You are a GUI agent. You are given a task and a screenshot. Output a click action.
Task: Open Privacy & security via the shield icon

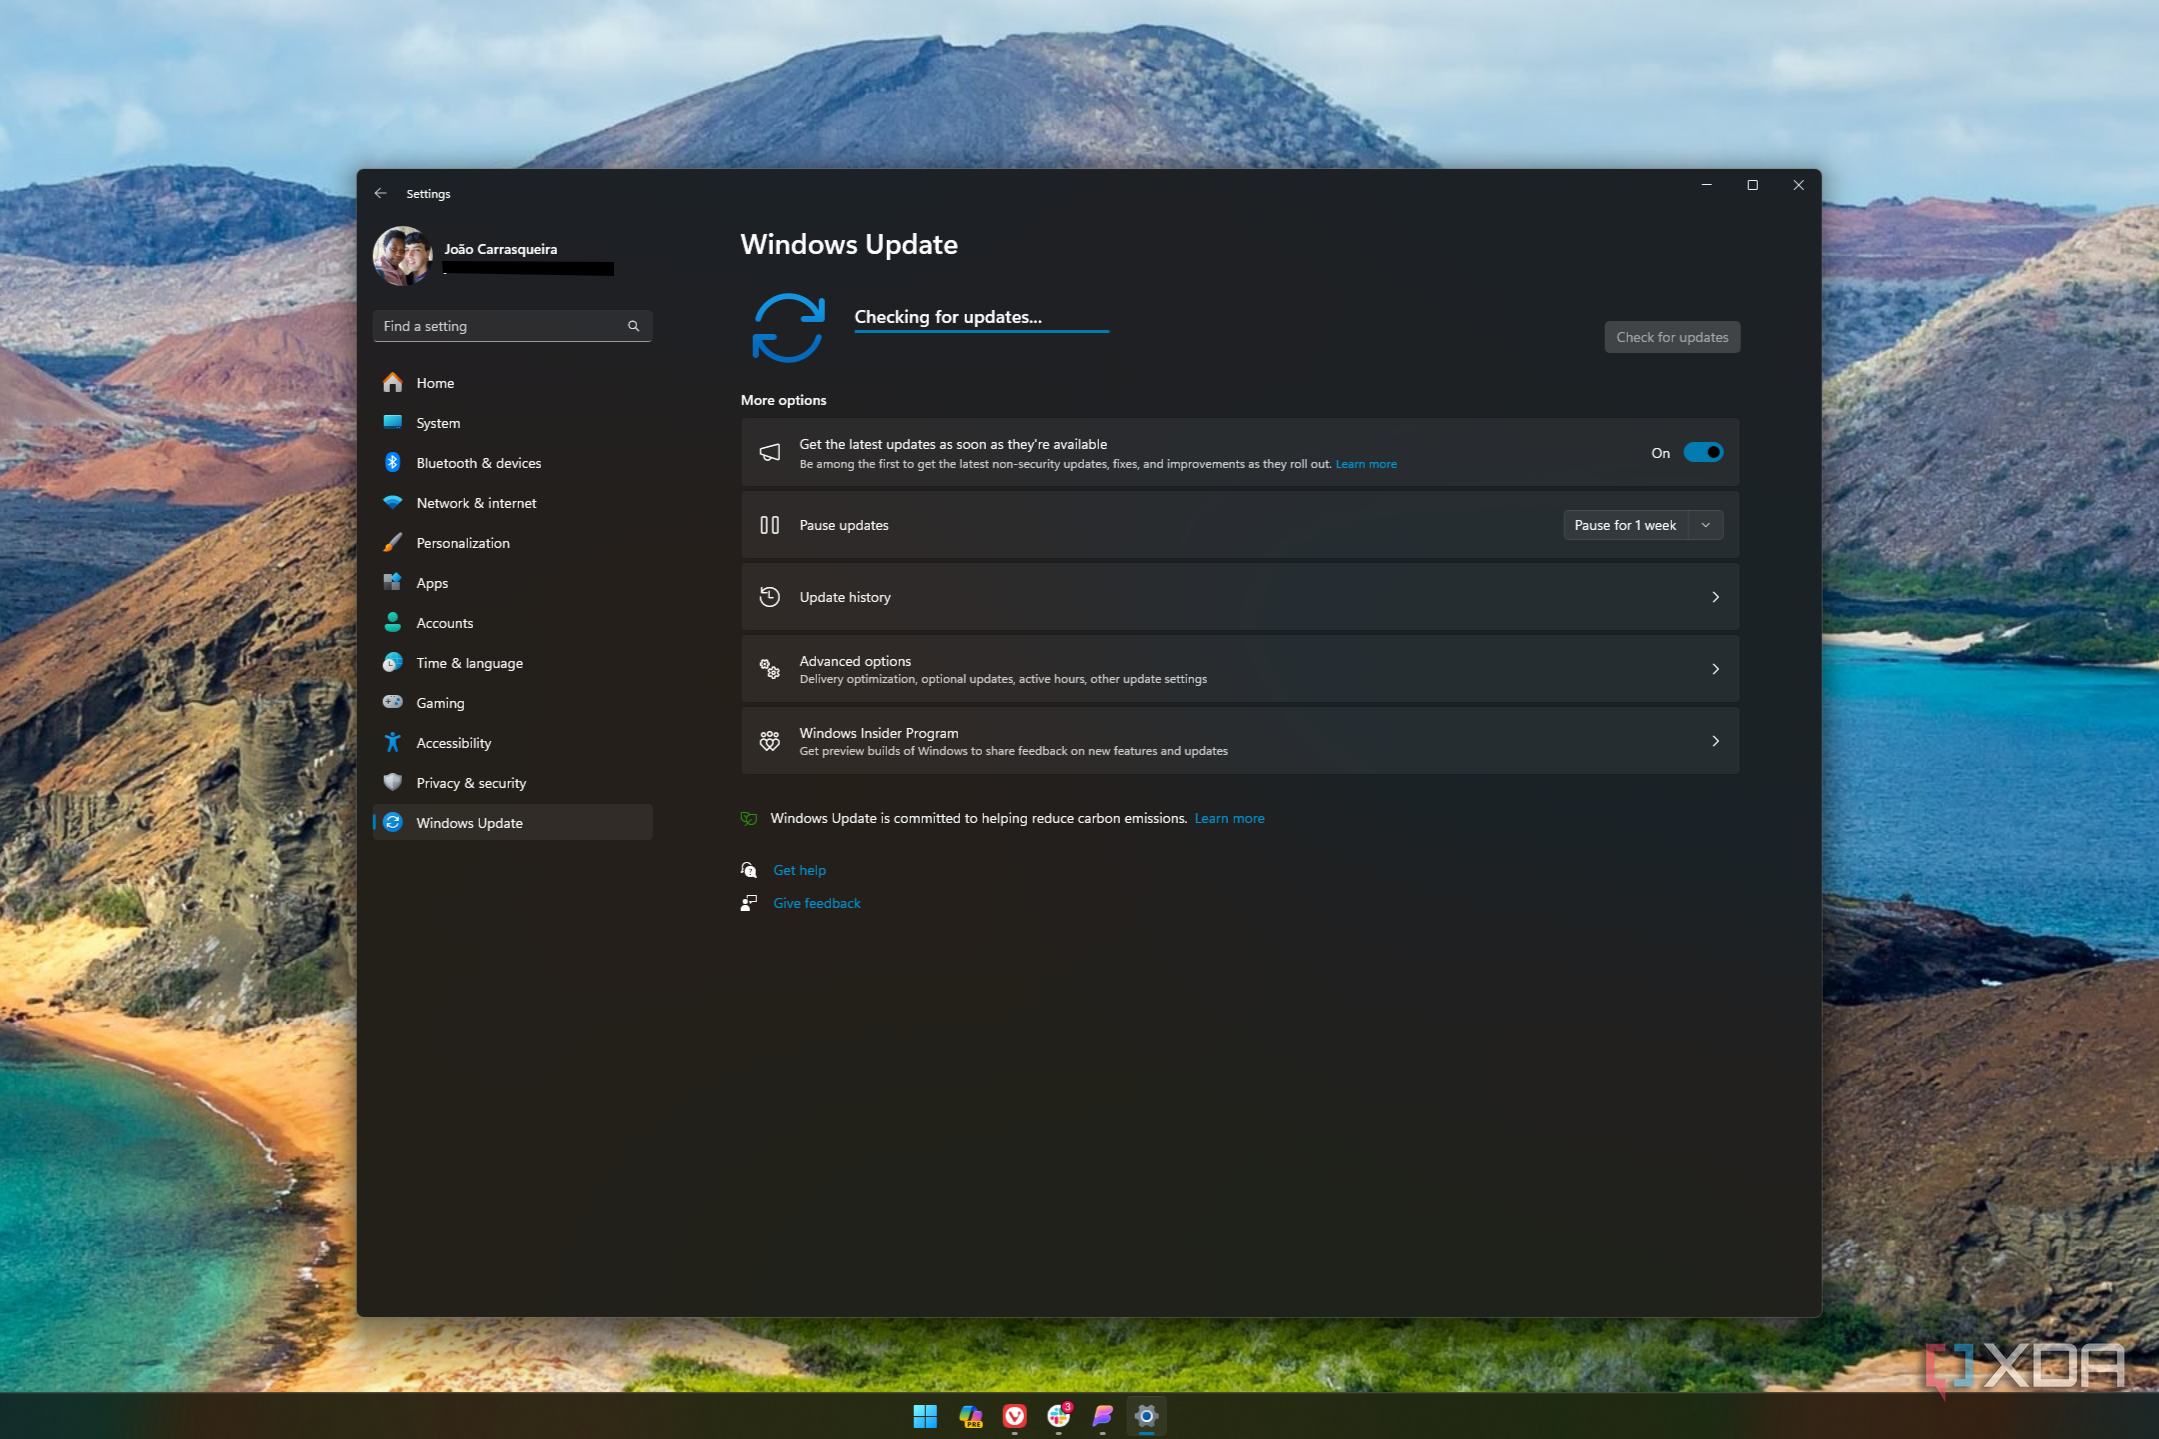[394, 782]
